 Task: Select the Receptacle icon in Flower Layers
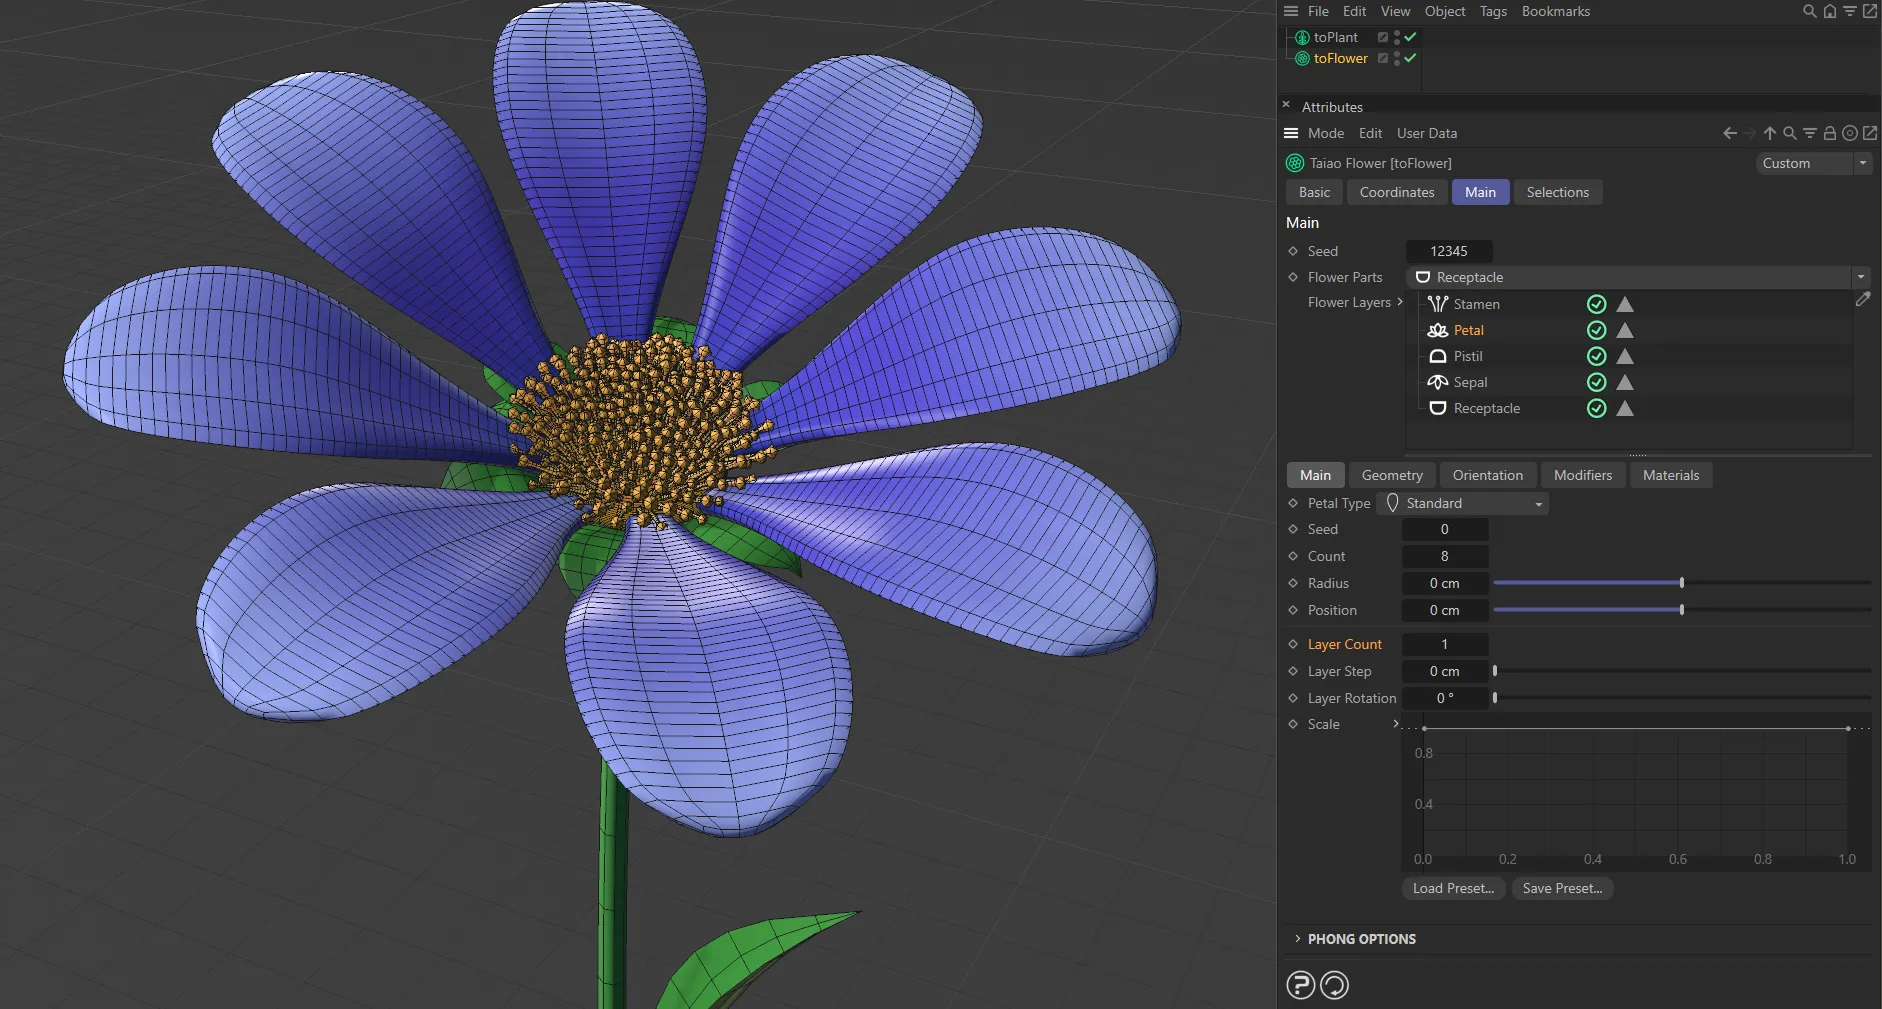(1438, 408)
